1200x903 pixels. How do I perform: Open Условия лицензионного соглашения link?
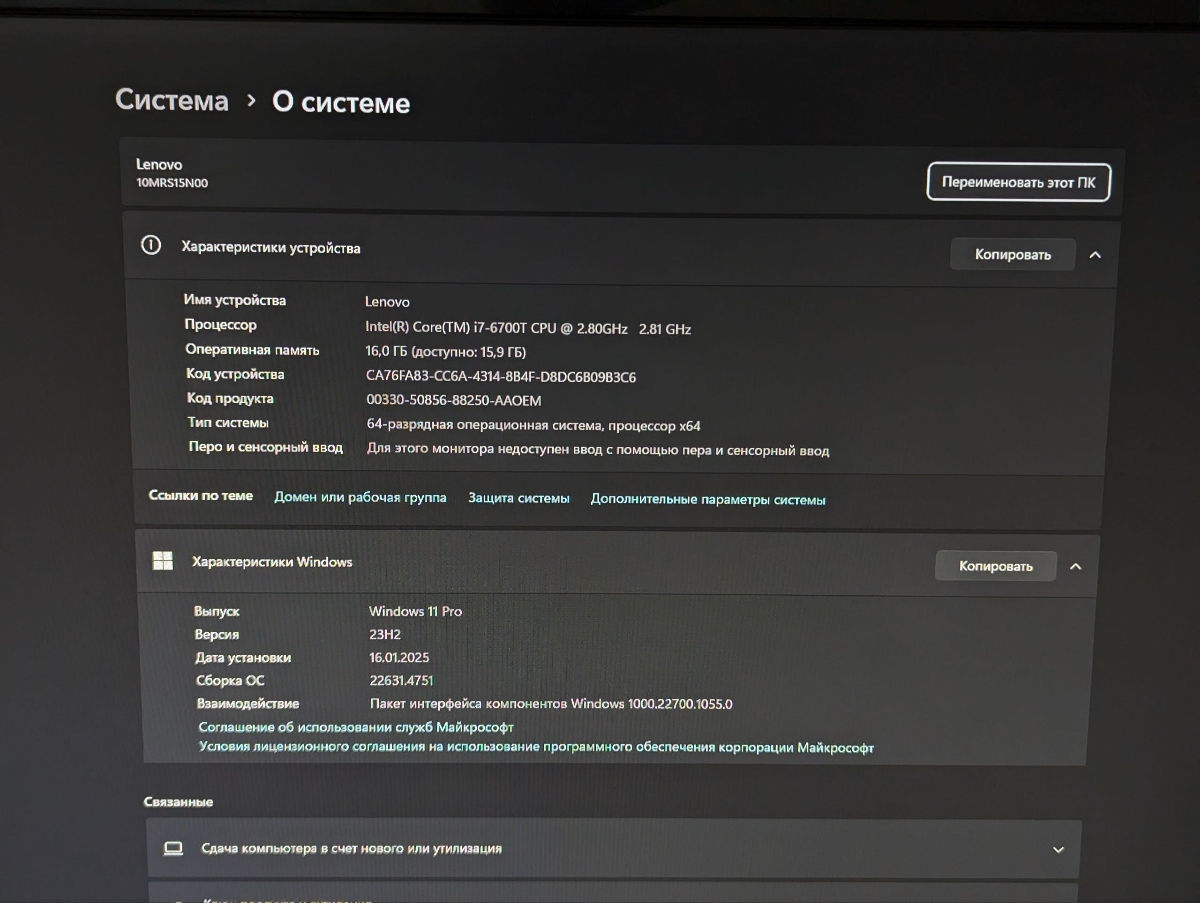tap(536, 747)
